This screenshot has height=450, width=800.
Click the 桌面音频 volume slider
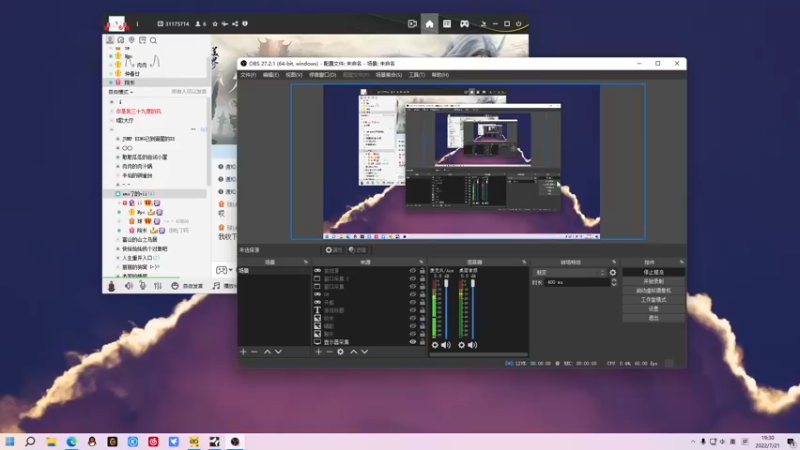click(x=473, y=309)
